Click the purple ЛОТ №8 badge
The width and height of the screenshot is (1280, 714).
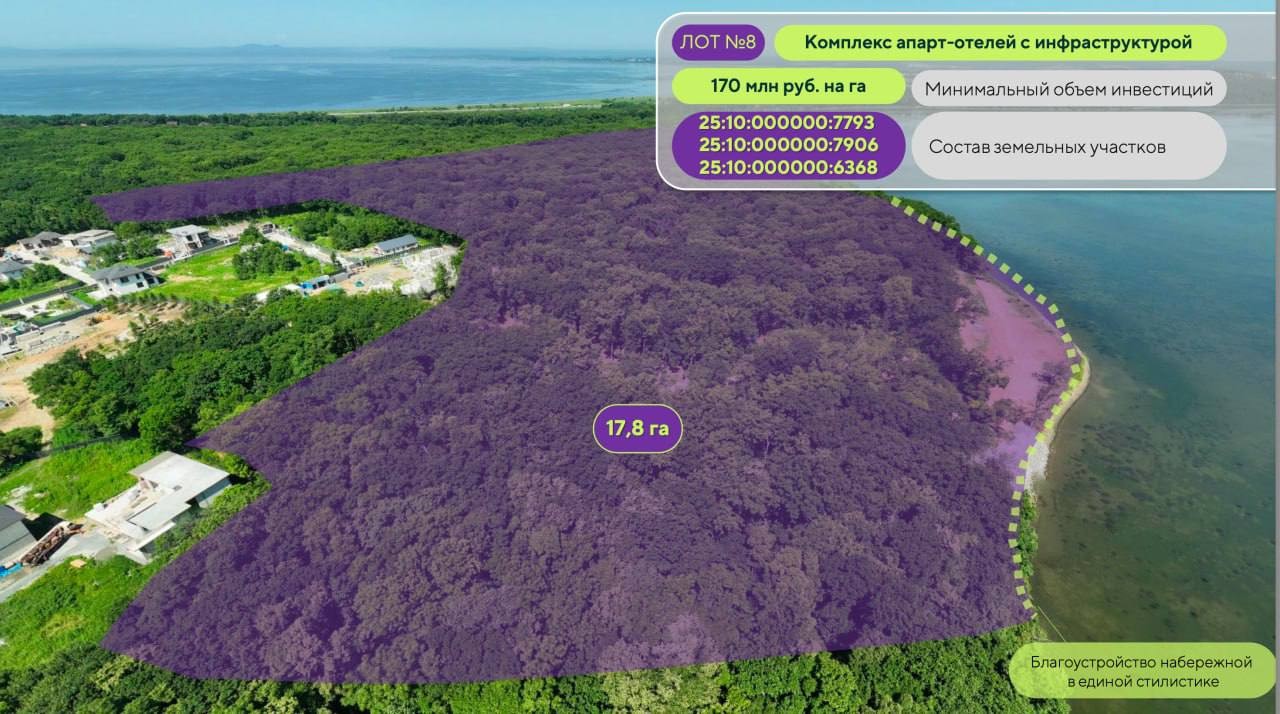click(719, 44)
